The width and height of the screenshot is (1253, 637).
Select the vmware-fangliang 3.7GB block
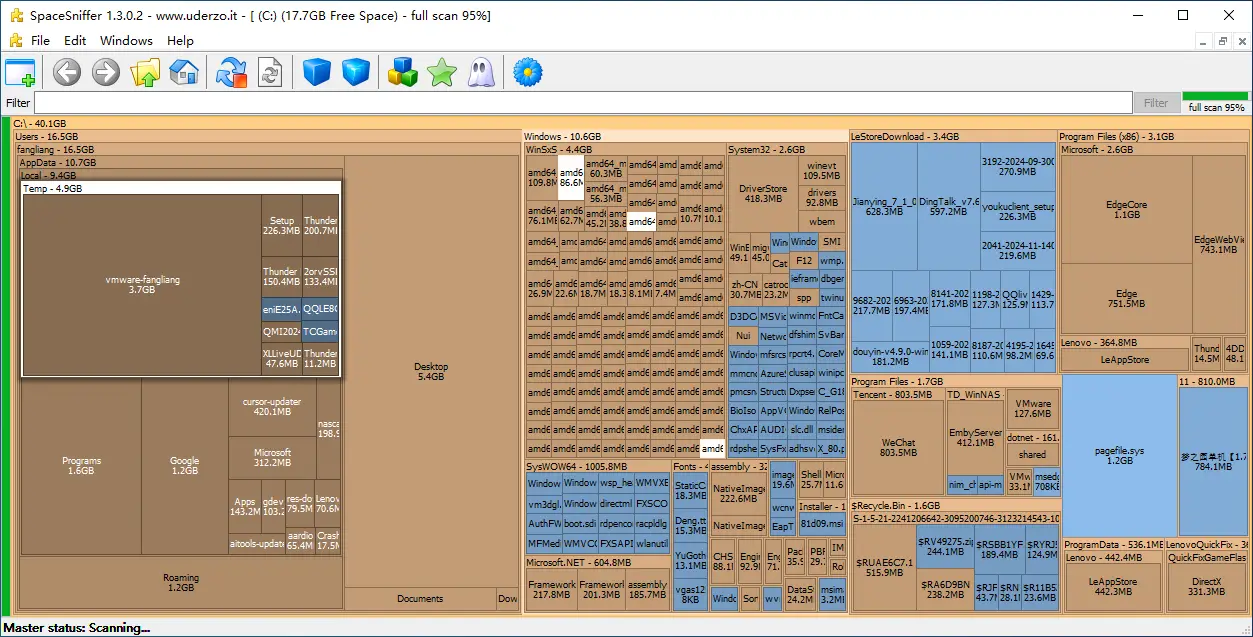tap(142, 285)
